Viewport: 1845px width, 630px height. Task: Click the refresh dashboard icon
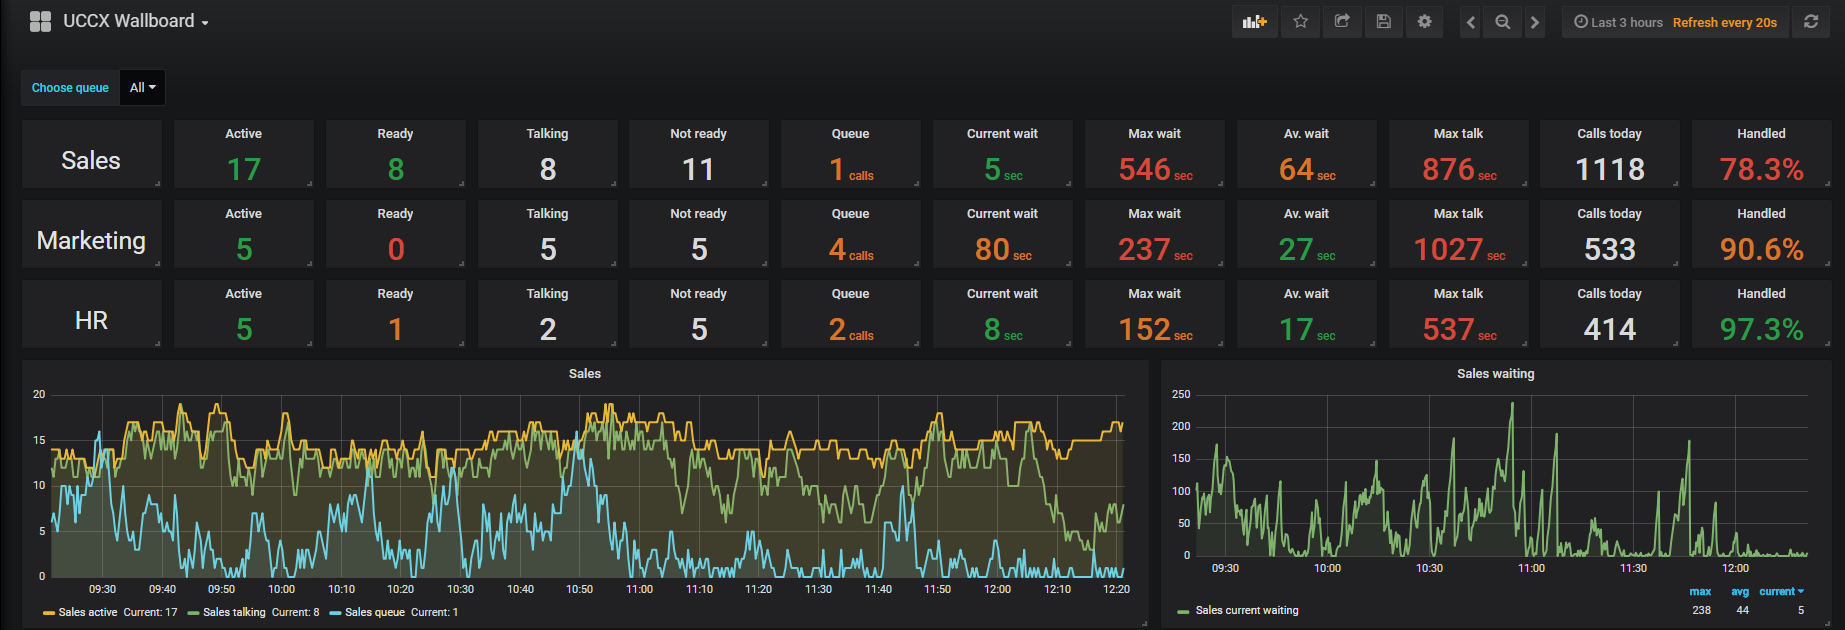[1811, 21]
